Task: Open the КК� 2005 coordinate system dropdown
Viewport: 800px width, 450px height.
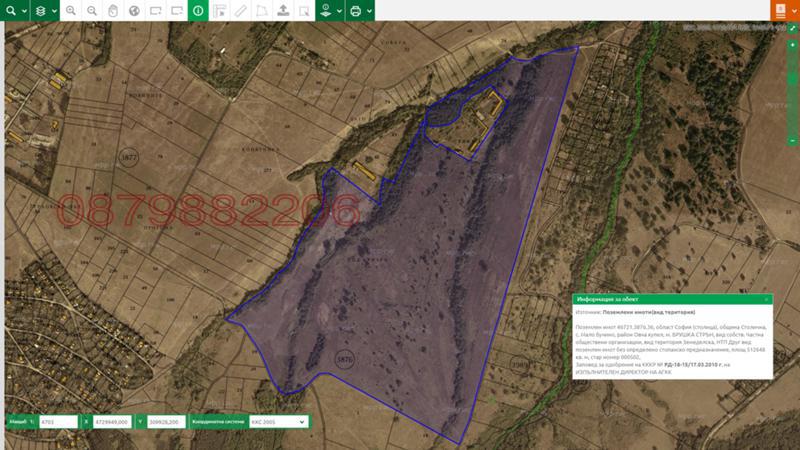Action: (276, 422)
